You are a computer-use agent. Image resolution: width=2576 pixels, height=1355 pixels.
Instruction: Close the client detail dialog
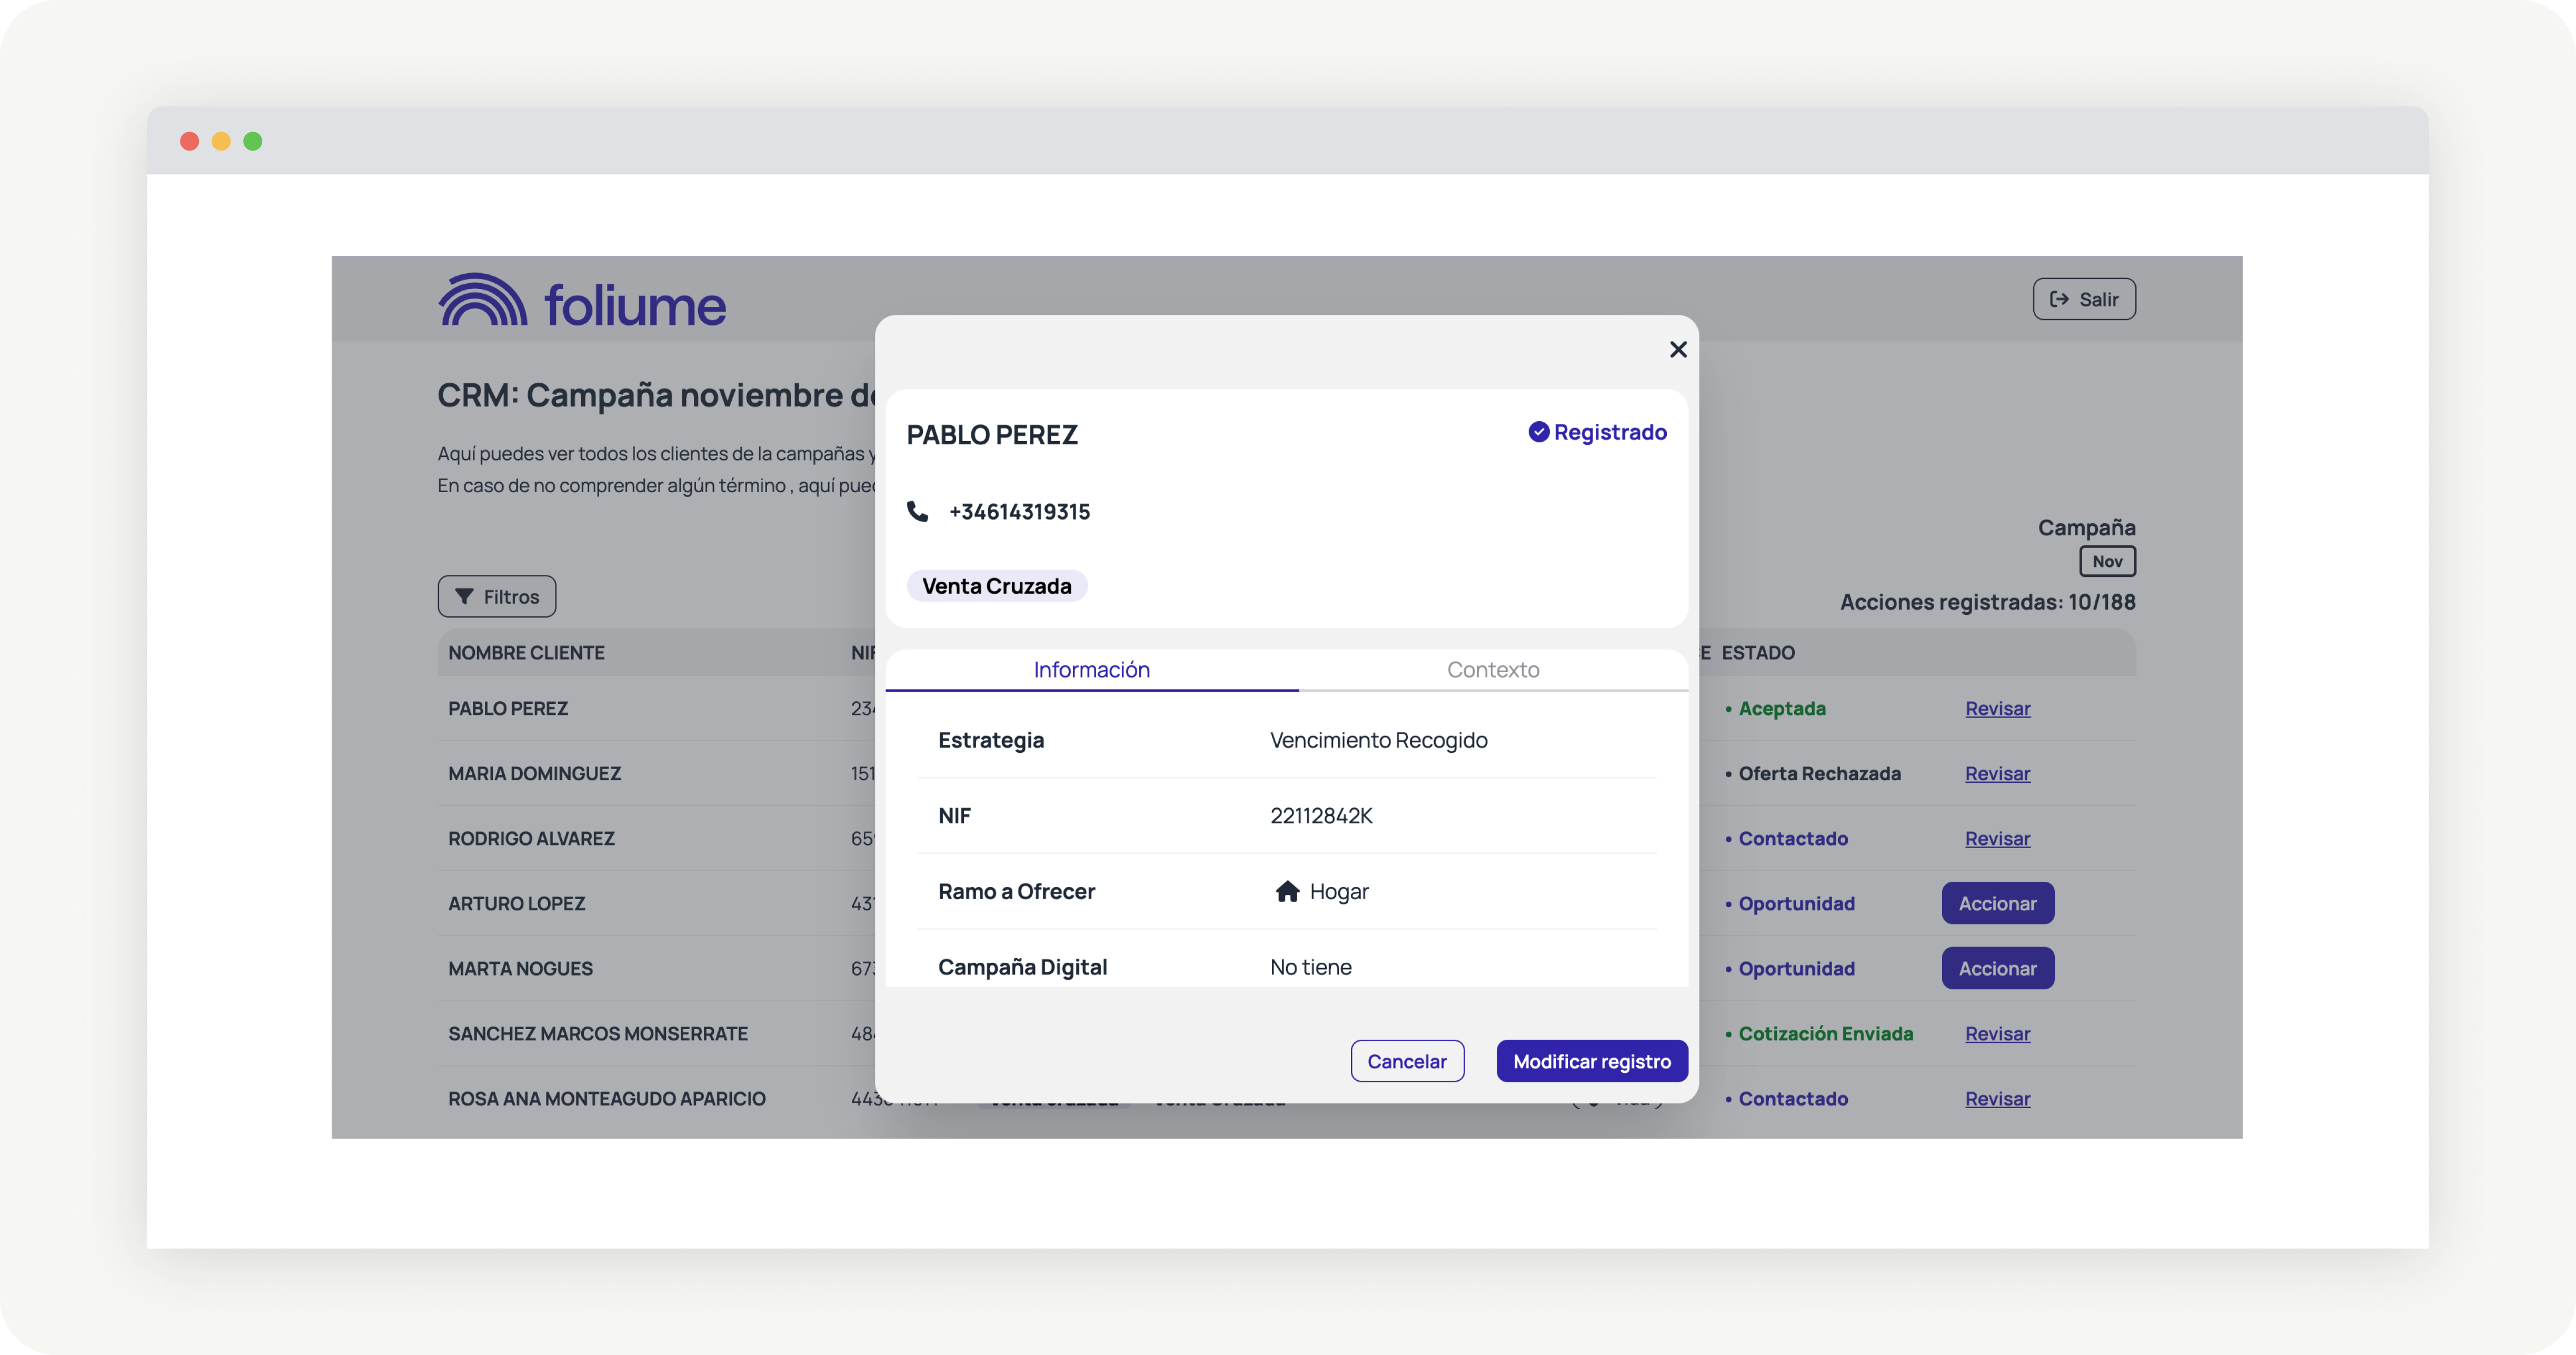[1678, 349]
